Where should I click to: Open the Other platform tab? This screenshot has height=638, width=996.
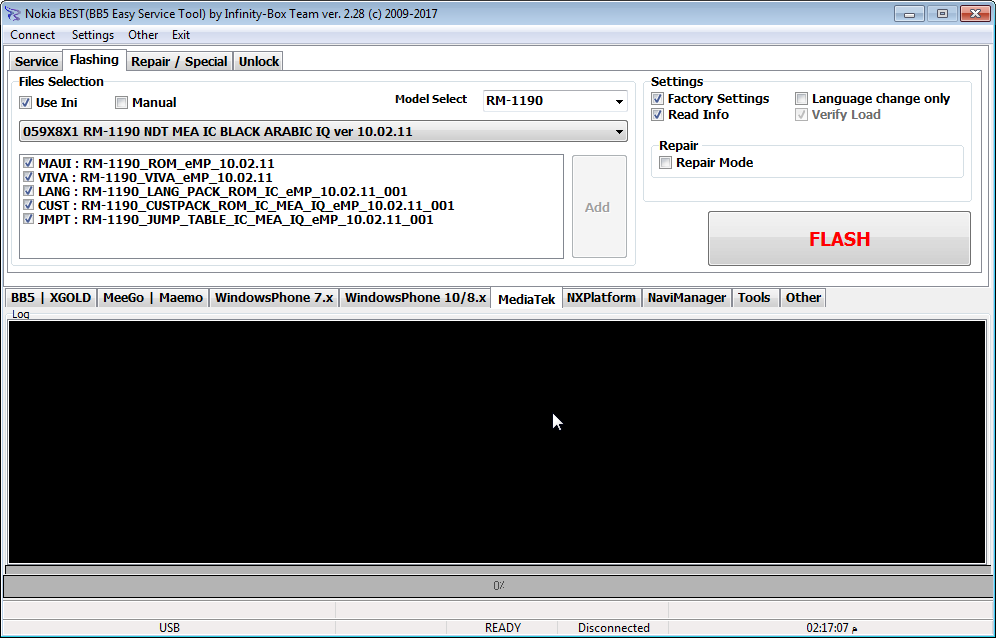(x=803, y=297)
